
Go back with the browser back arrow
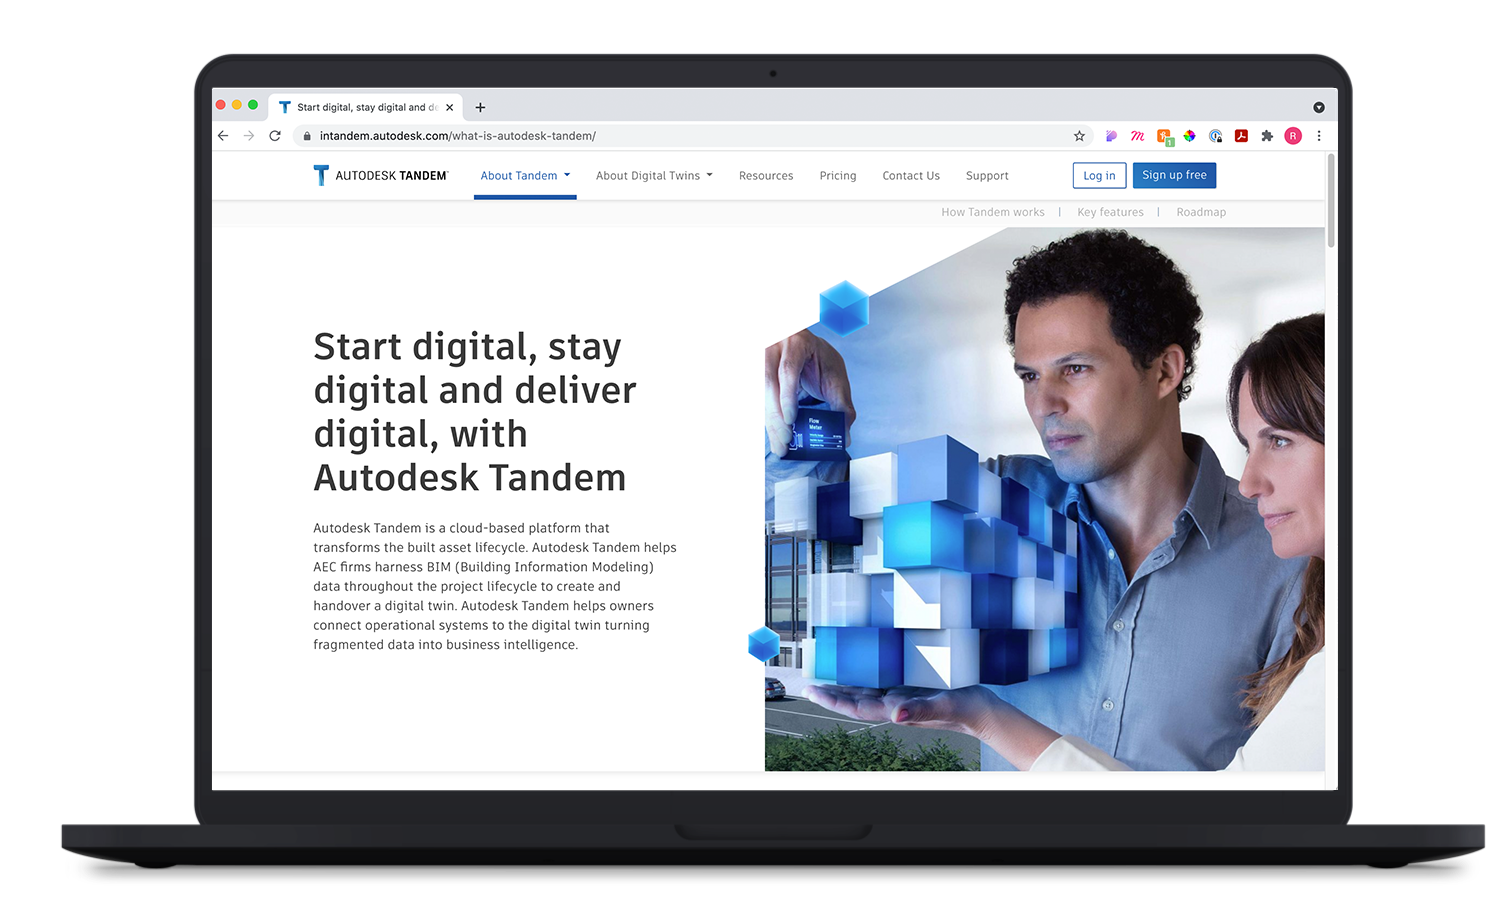(x=223, y=136)
